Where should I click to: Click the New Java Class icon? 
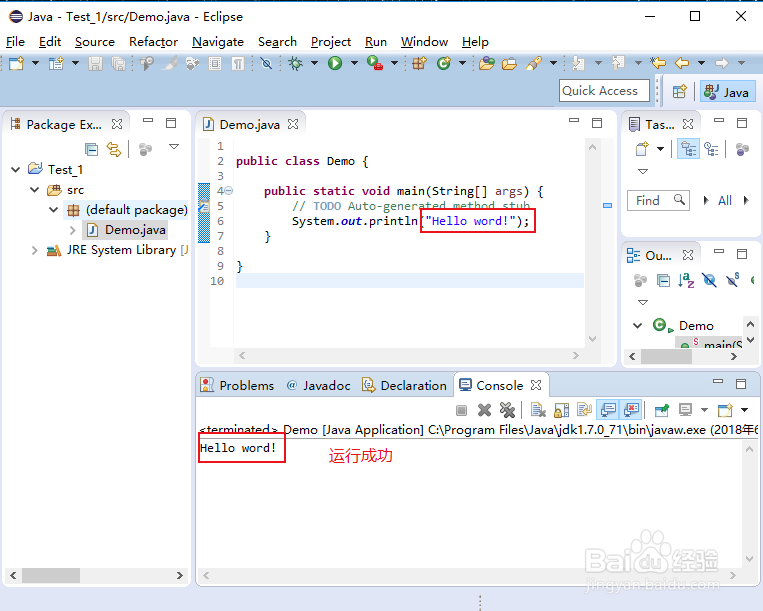pos(443,63)
